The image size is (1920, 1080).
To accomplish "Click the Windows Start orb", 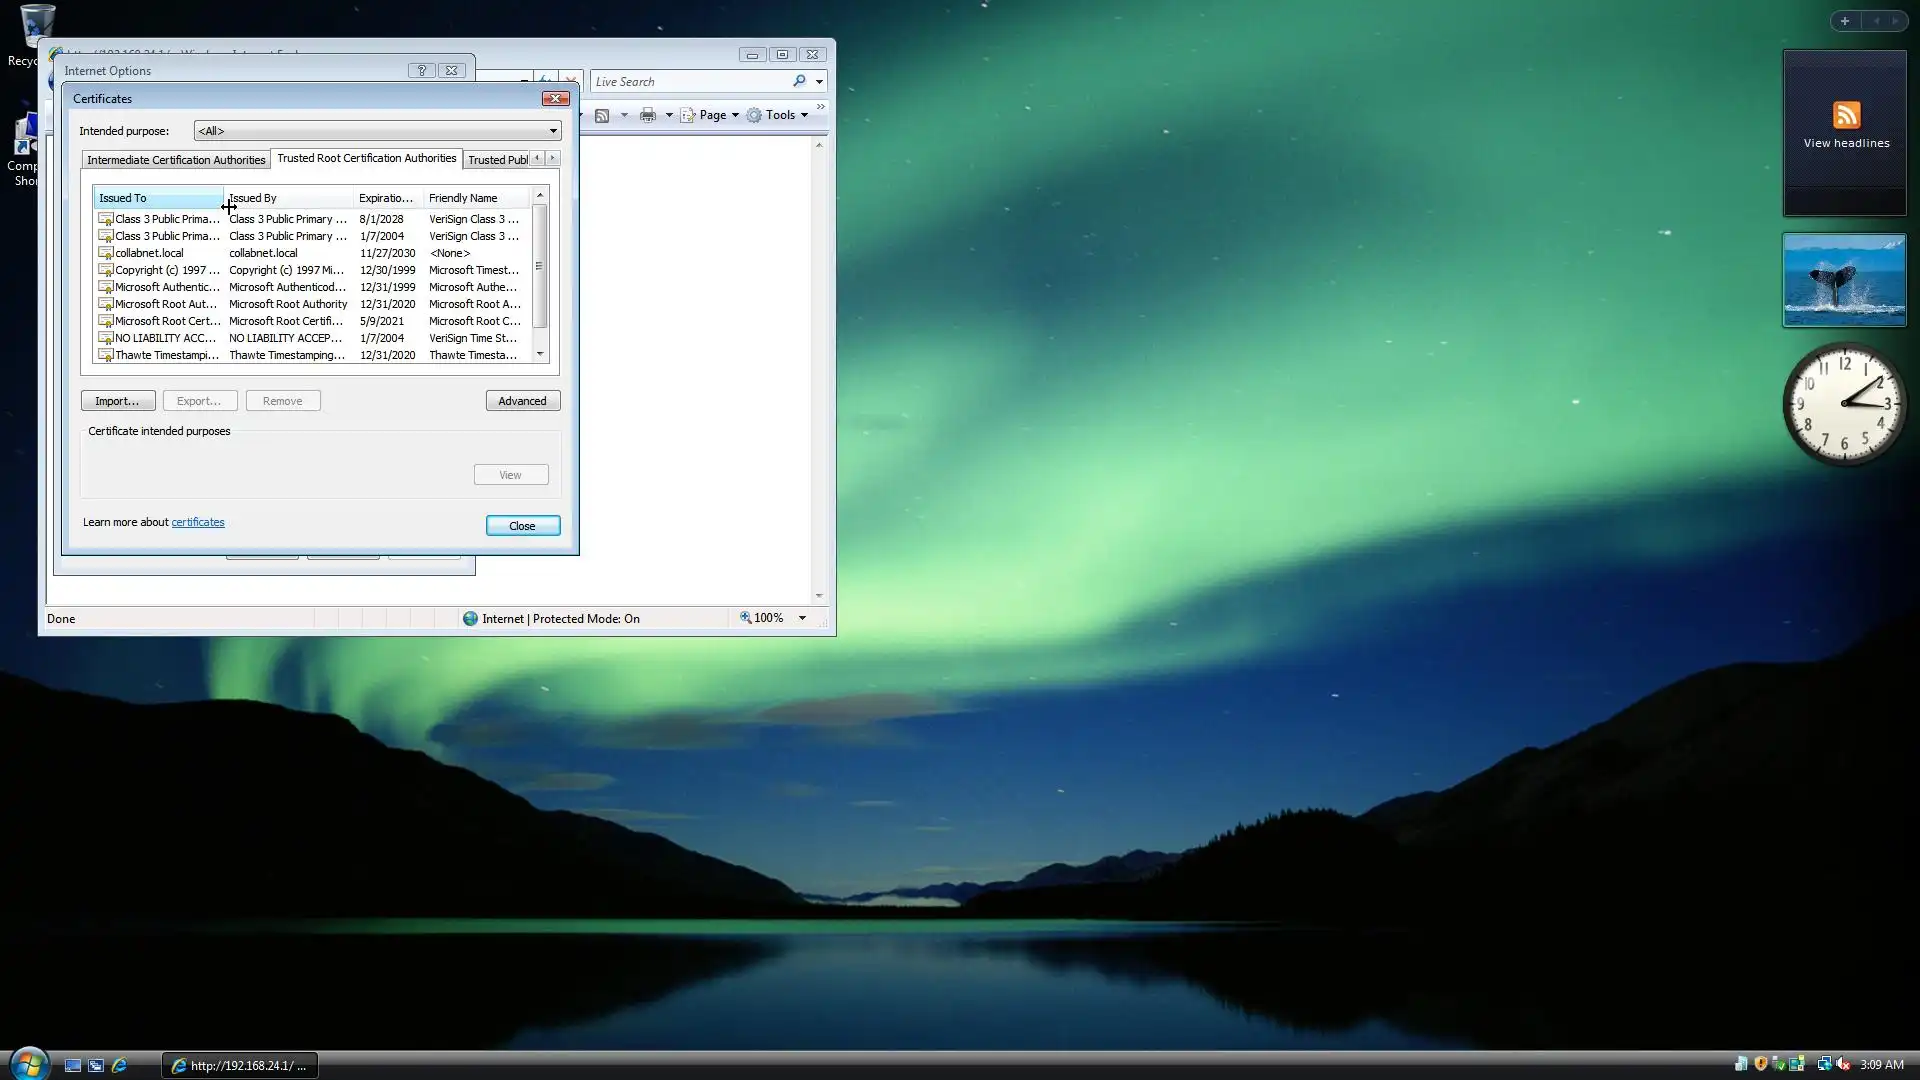I will (x=29, y=1064).
